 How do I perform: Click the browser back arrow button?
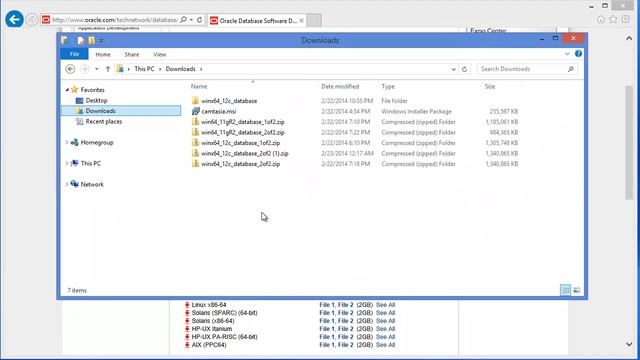14,19
